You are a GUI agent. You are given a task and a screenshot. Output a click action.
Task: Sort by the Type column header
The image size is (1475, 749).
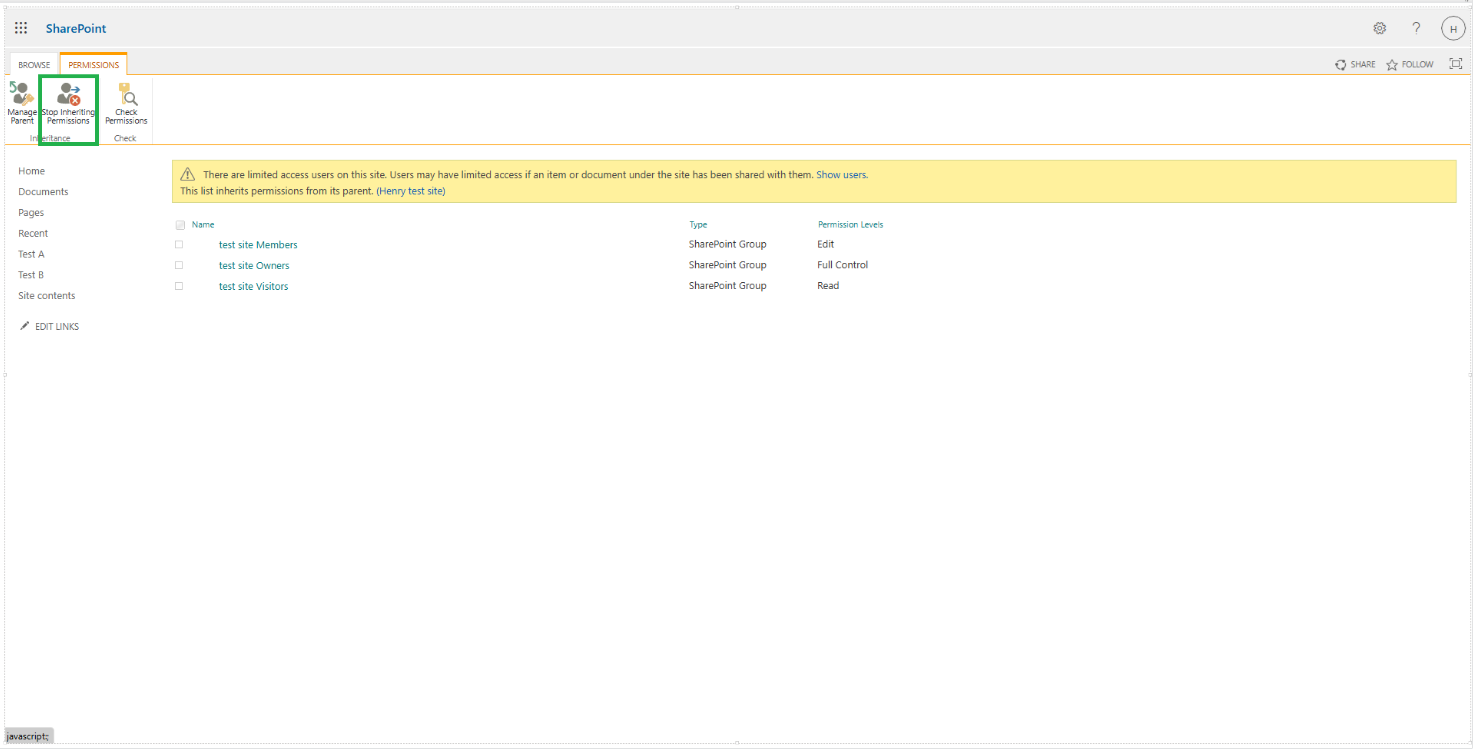(698, 225)
